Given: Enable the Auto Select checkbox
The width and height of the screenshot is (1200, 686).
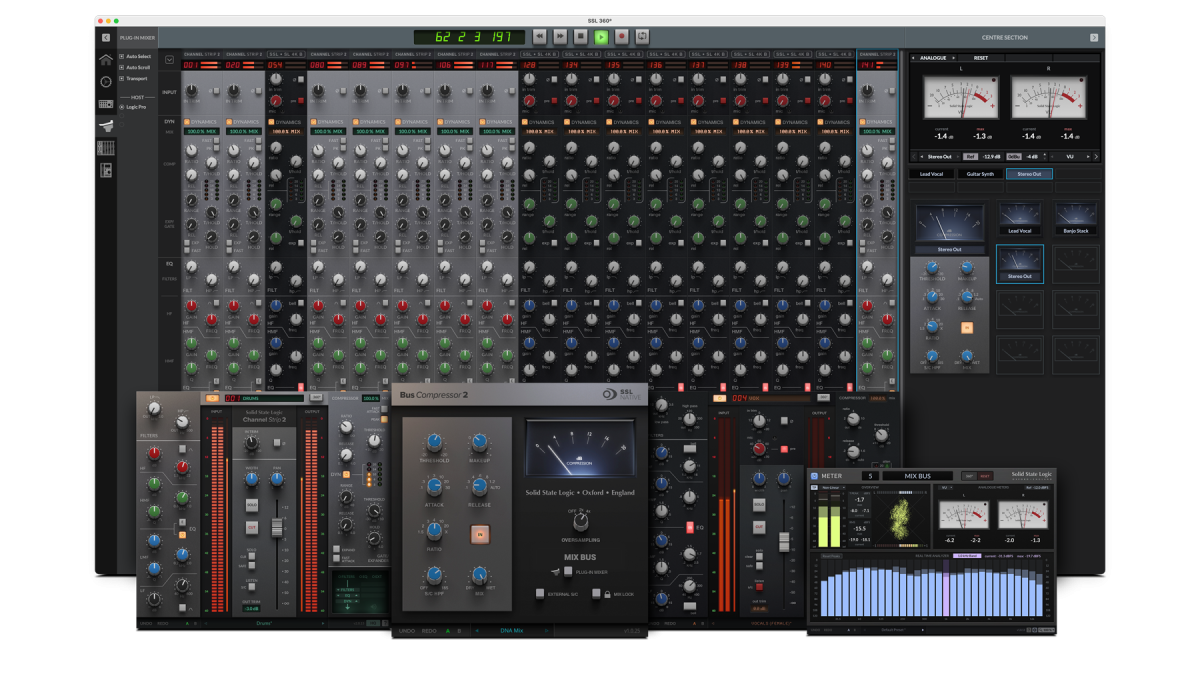Looking at the screenshot, I should [122, 56].
